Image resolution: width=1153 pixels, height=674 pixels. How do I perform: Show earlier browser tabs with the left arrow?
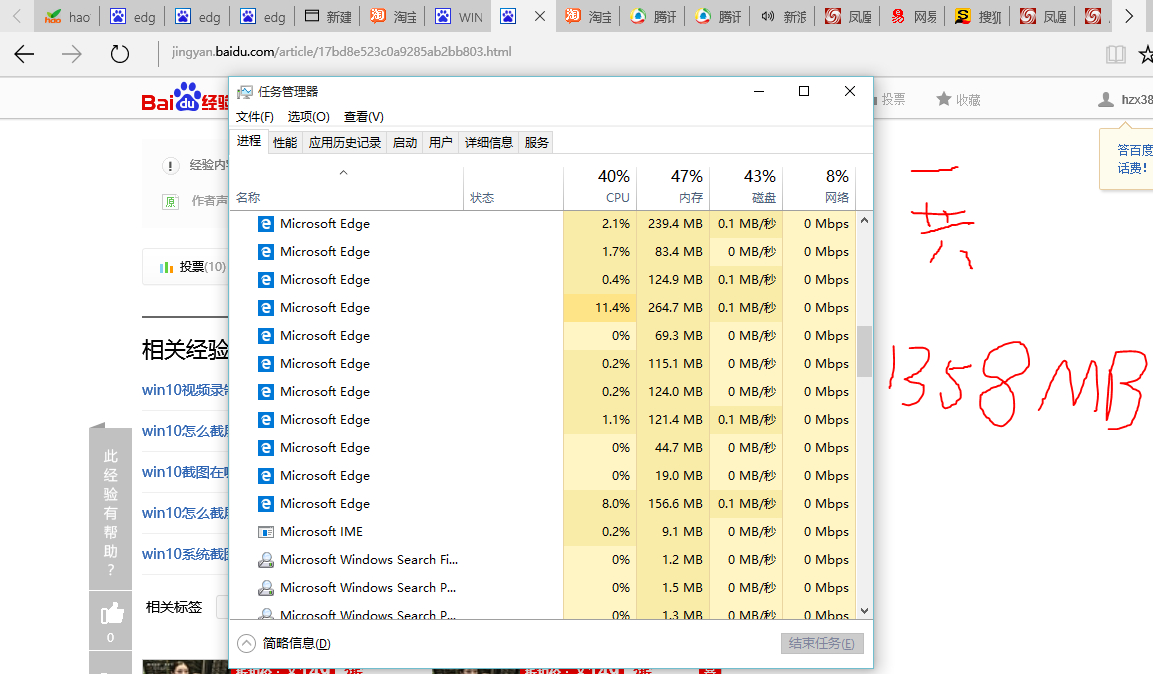[16, 16]
